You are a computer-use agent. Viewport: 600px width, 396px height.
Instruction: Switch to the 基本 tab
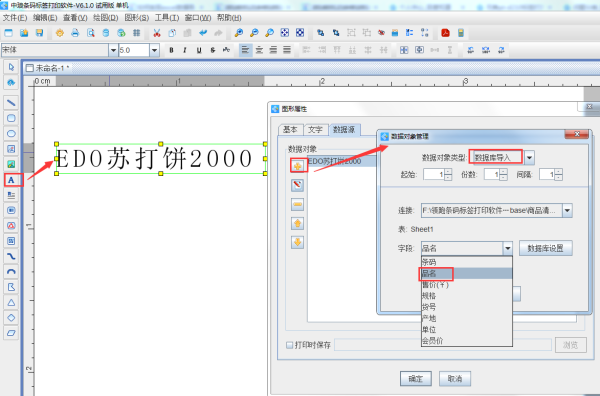tap(290, 130)
